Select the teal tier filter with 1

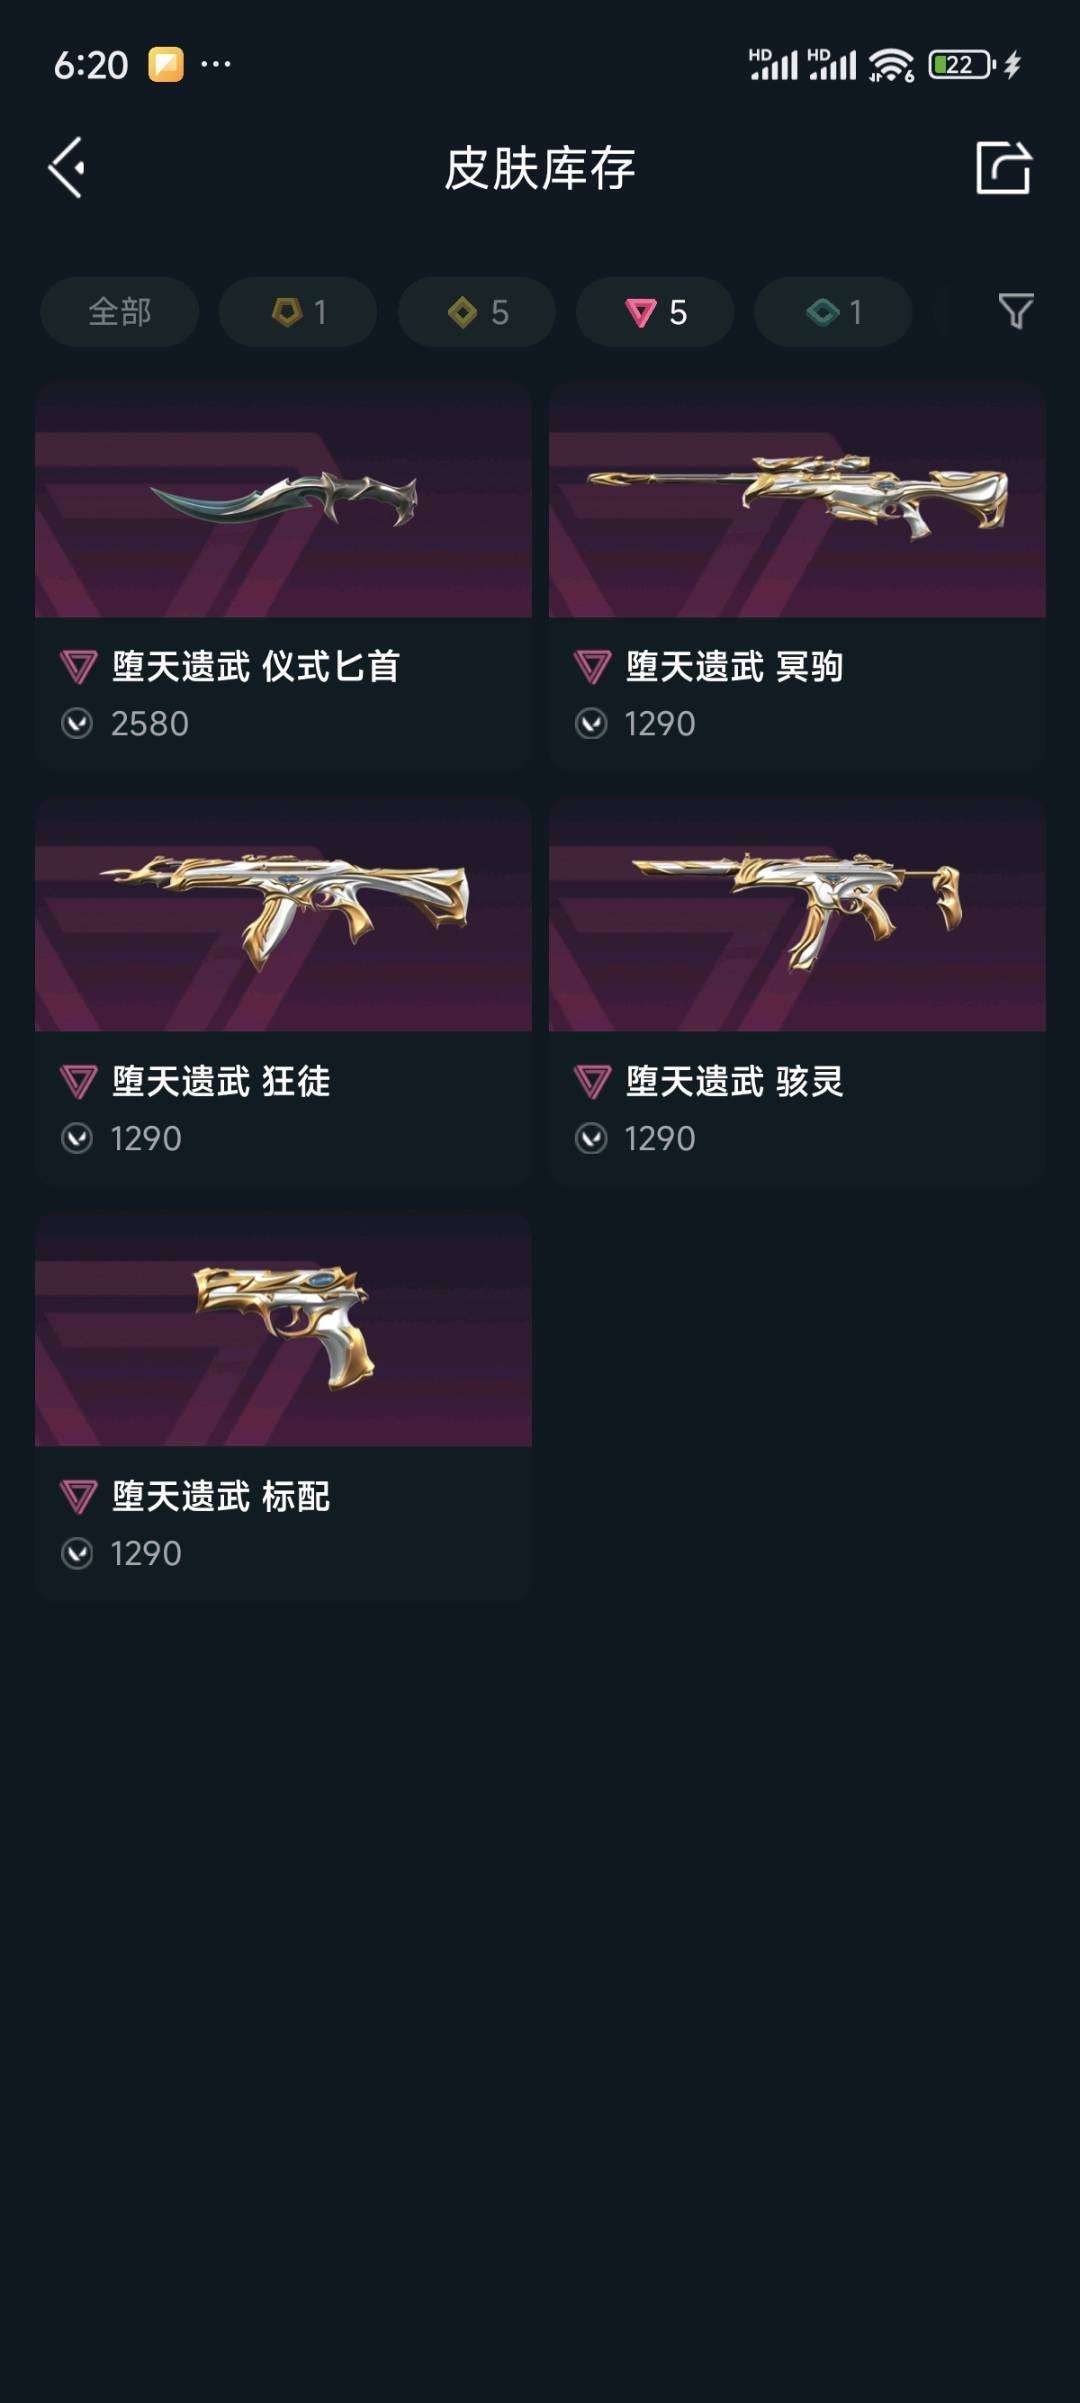tap(833, 312)
